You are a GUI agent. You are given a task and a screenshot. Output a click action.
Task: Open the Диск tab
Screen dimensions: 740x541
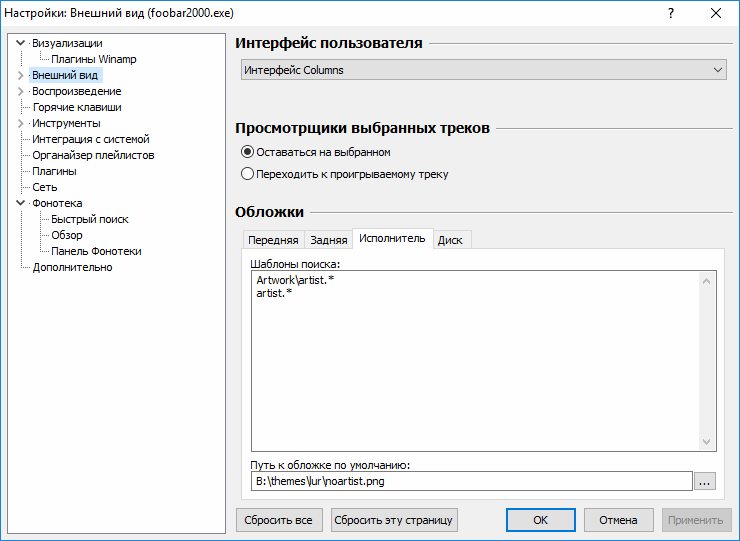pos(450,240)
